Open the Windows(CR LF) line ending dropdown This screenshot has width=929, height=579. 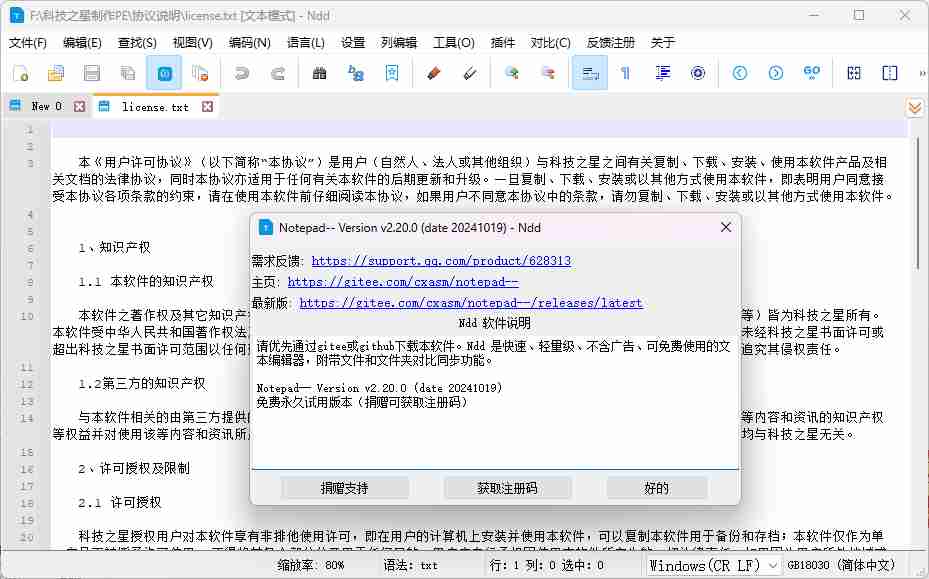coord(714,565)
